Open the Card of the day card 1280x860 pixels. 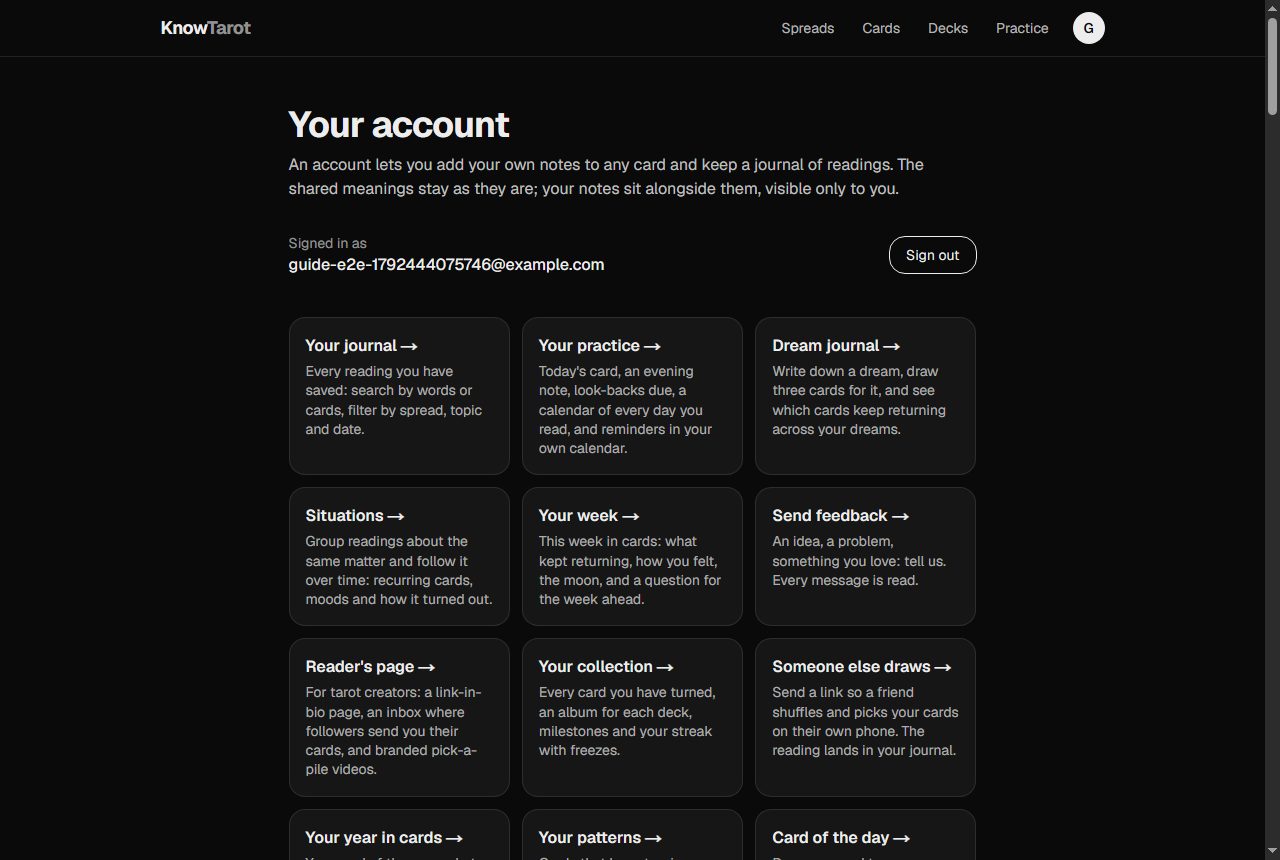click(x=865, y=835)
